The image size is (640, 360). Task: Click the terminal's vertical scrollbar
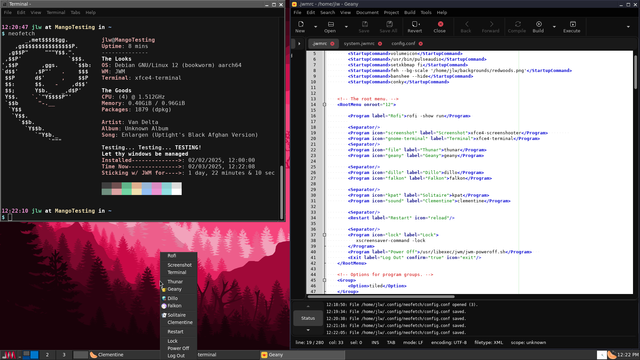click(281, 192)
